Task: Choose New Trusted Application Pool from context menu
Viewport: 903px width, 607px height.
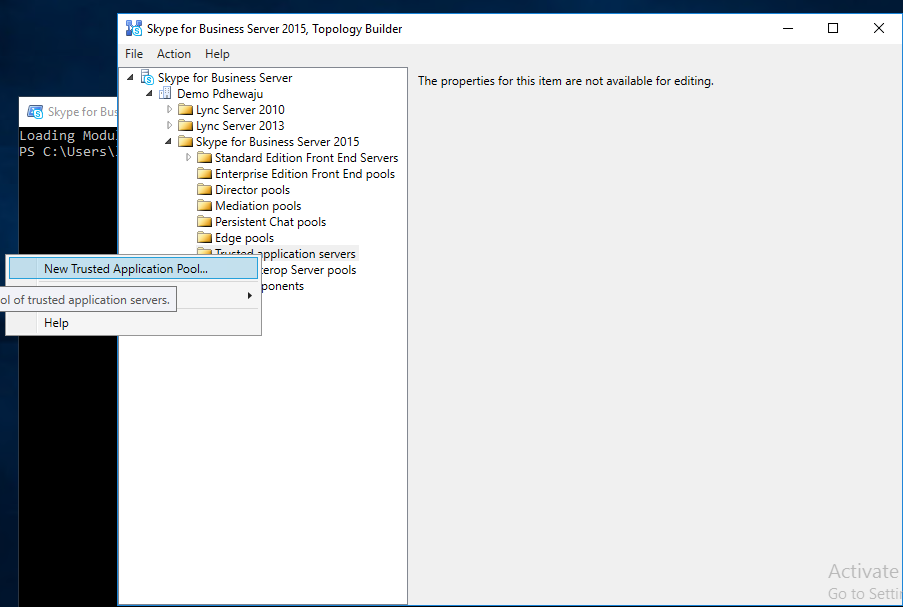Action: 134,269
